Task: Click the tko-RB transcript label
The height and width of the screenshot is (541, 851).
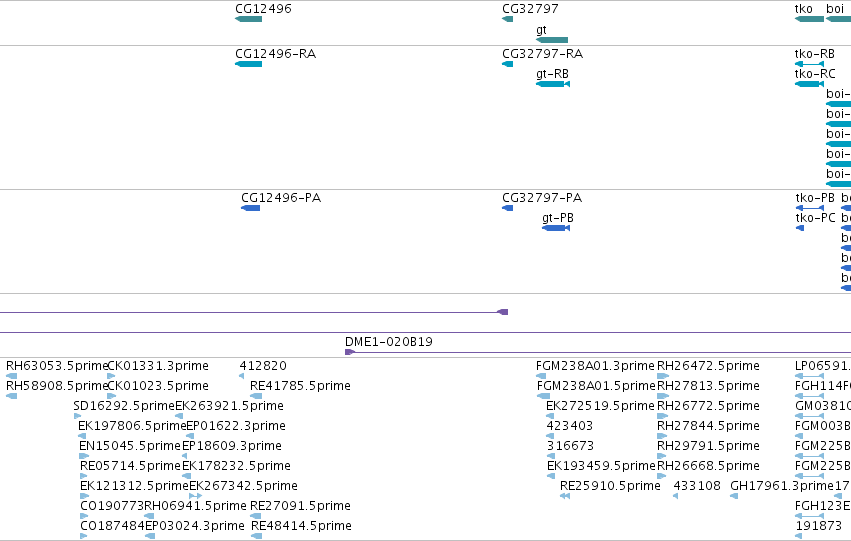Action: click(815, 54)
